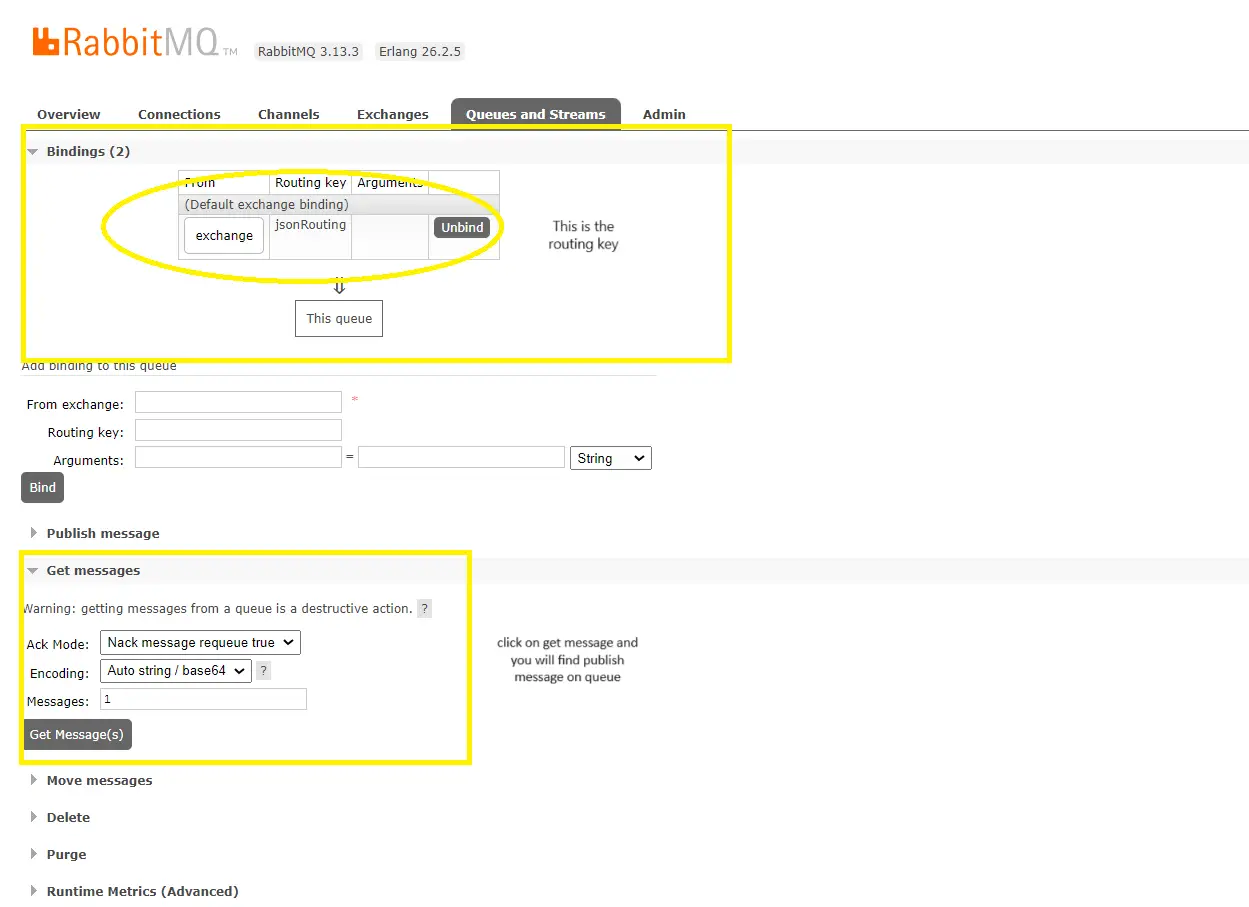Open the Exchanges tab
The width and height of the screenshot is (1249, 907).
tap(392, 114)
